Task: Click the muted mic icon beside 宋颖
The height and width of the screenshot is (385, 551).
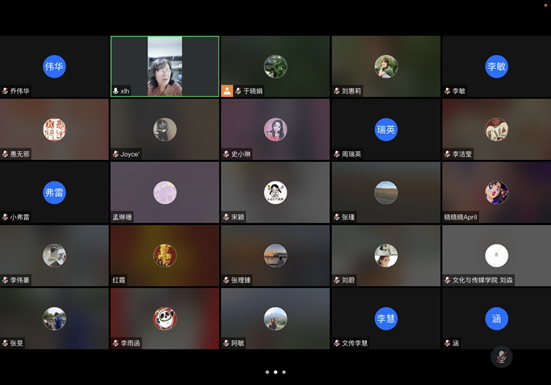Action: click(226, 217)
